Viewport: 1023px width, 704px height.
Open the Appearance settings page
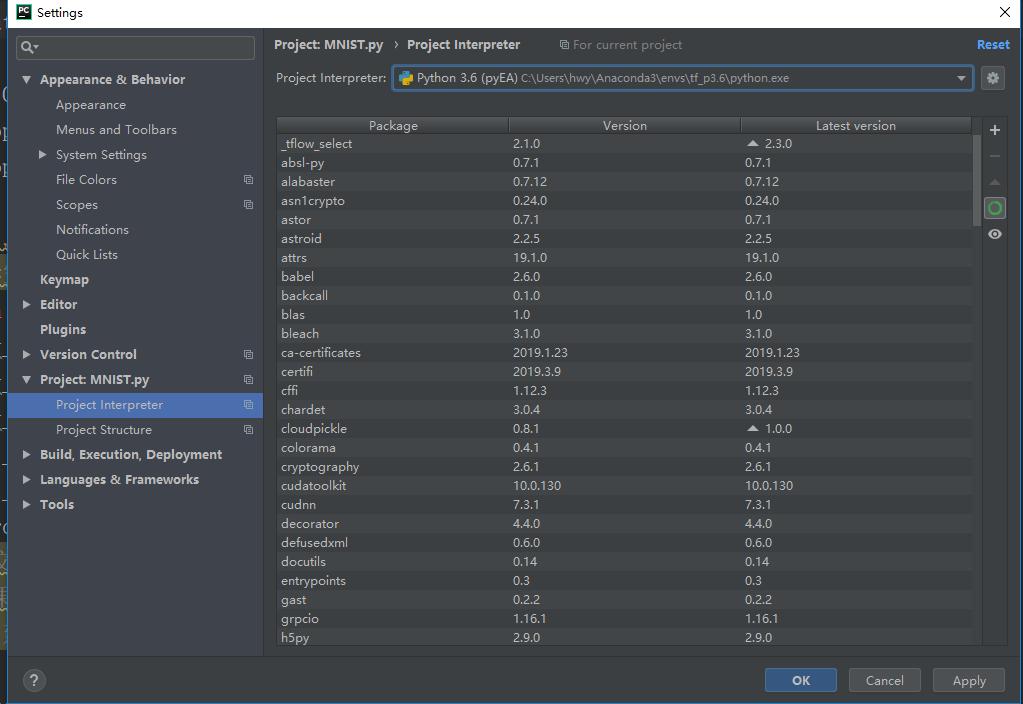pos(91,104)
